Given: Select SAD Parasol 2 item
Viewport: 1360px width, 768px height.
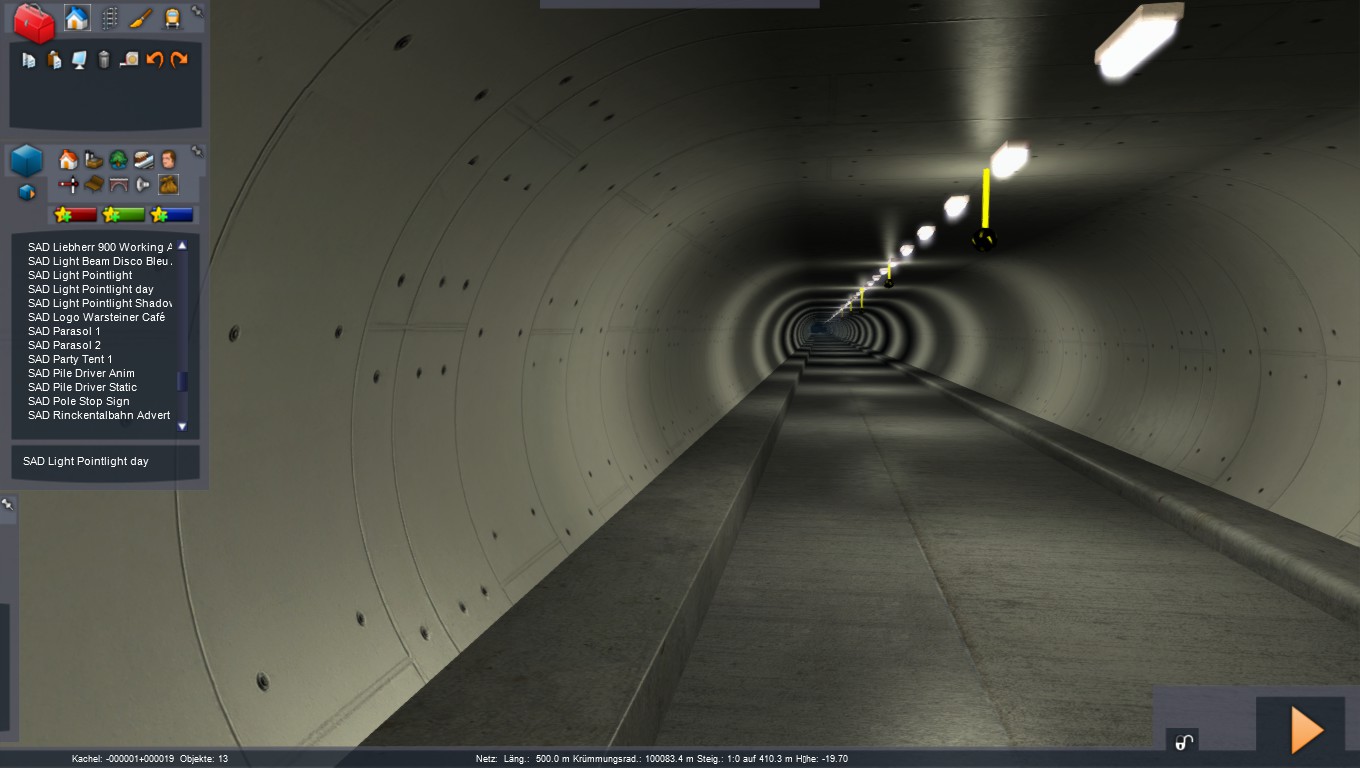Looking at the screenshot, I should [64, 345].
